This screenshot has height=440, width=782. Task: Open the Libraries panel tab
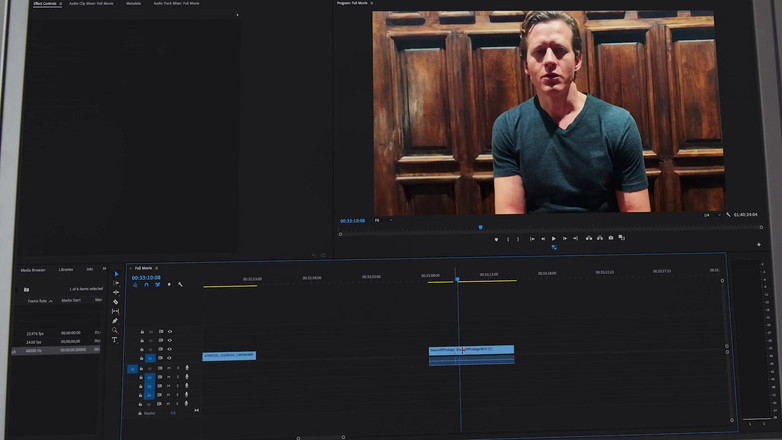tap(66, 269)
